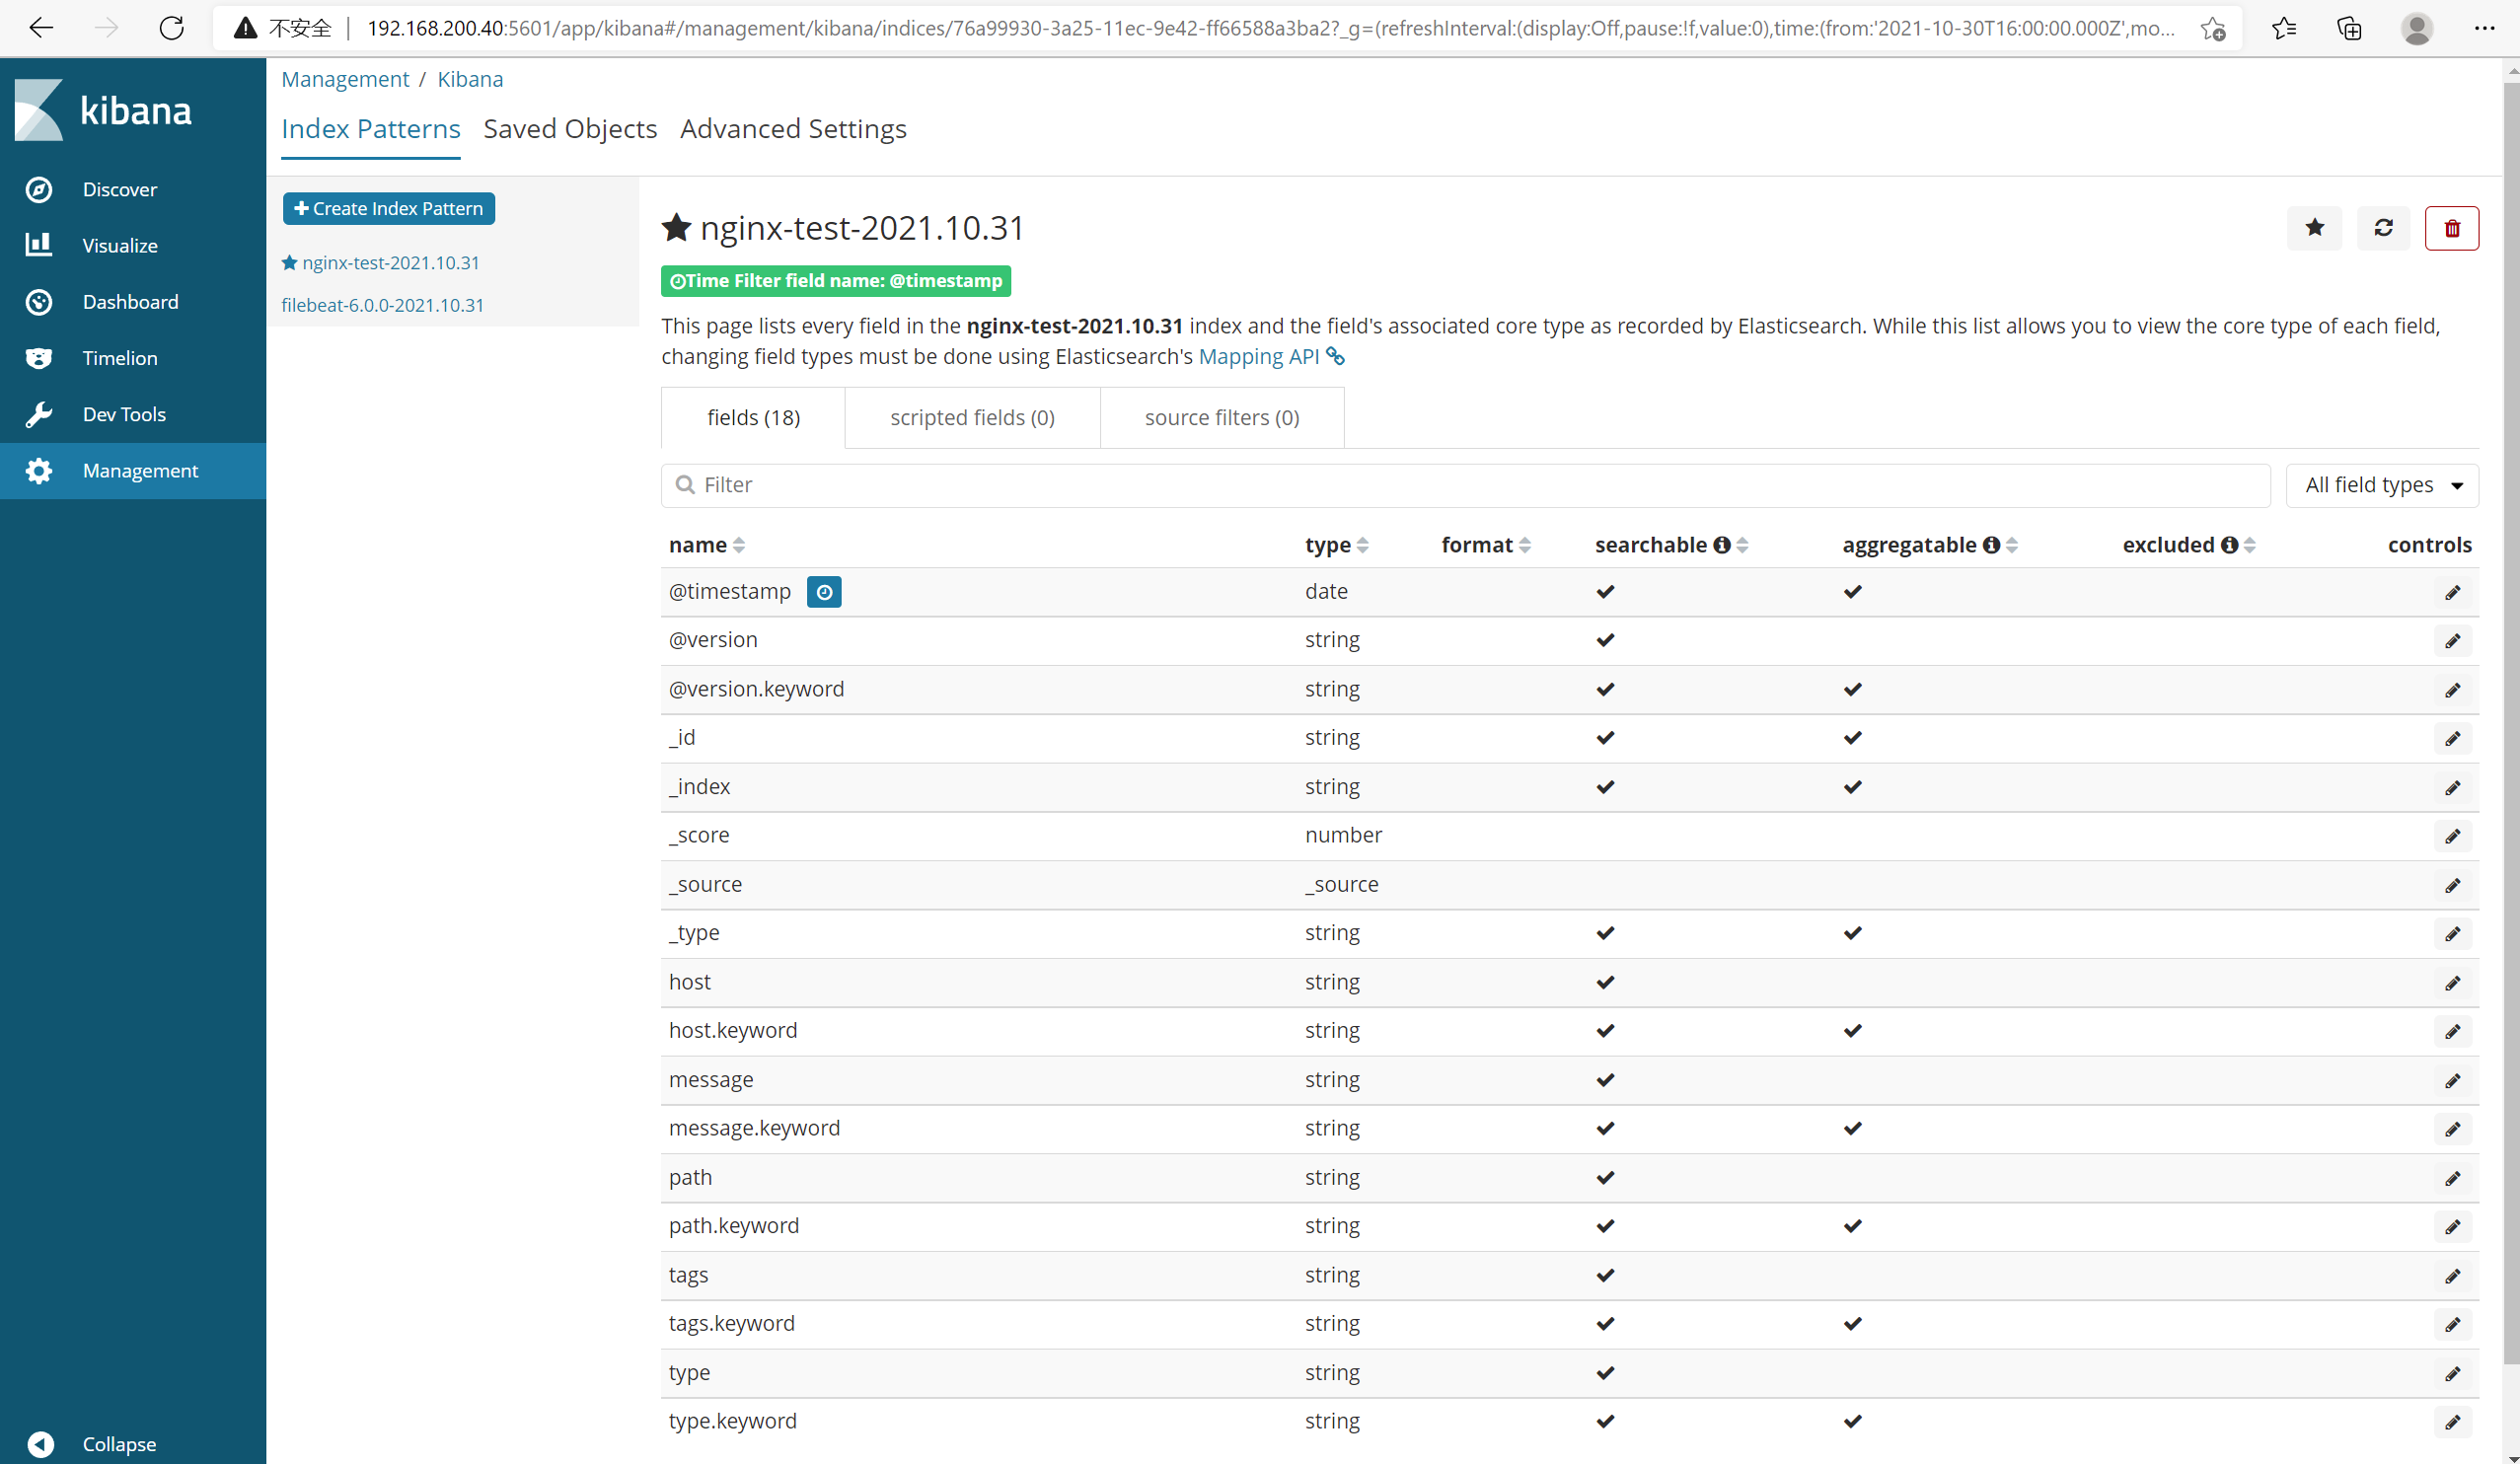
Task: Reload the browser page
Action: [x=172, y=28]
